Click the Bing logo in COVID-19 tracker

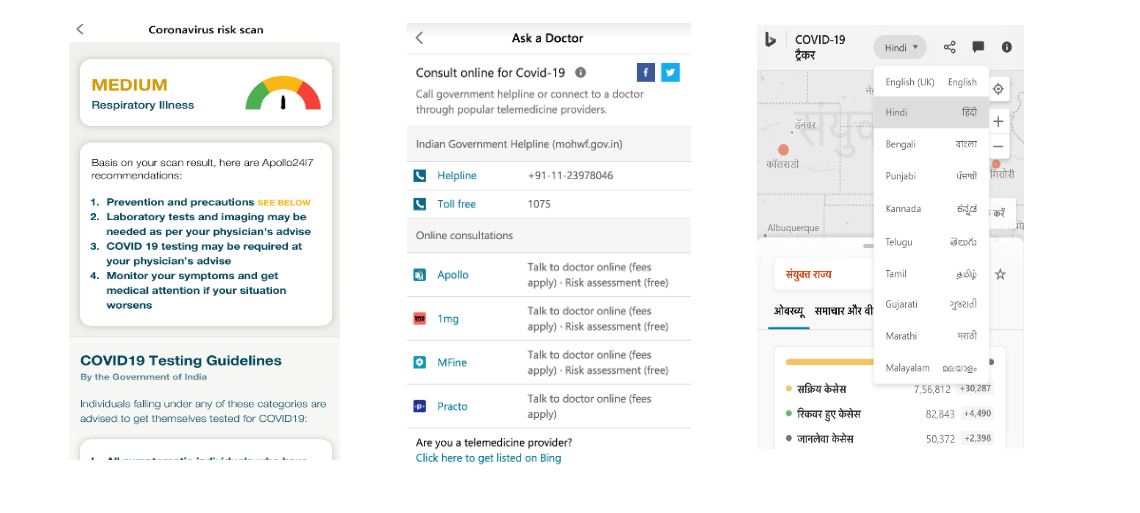click(771, 40)
